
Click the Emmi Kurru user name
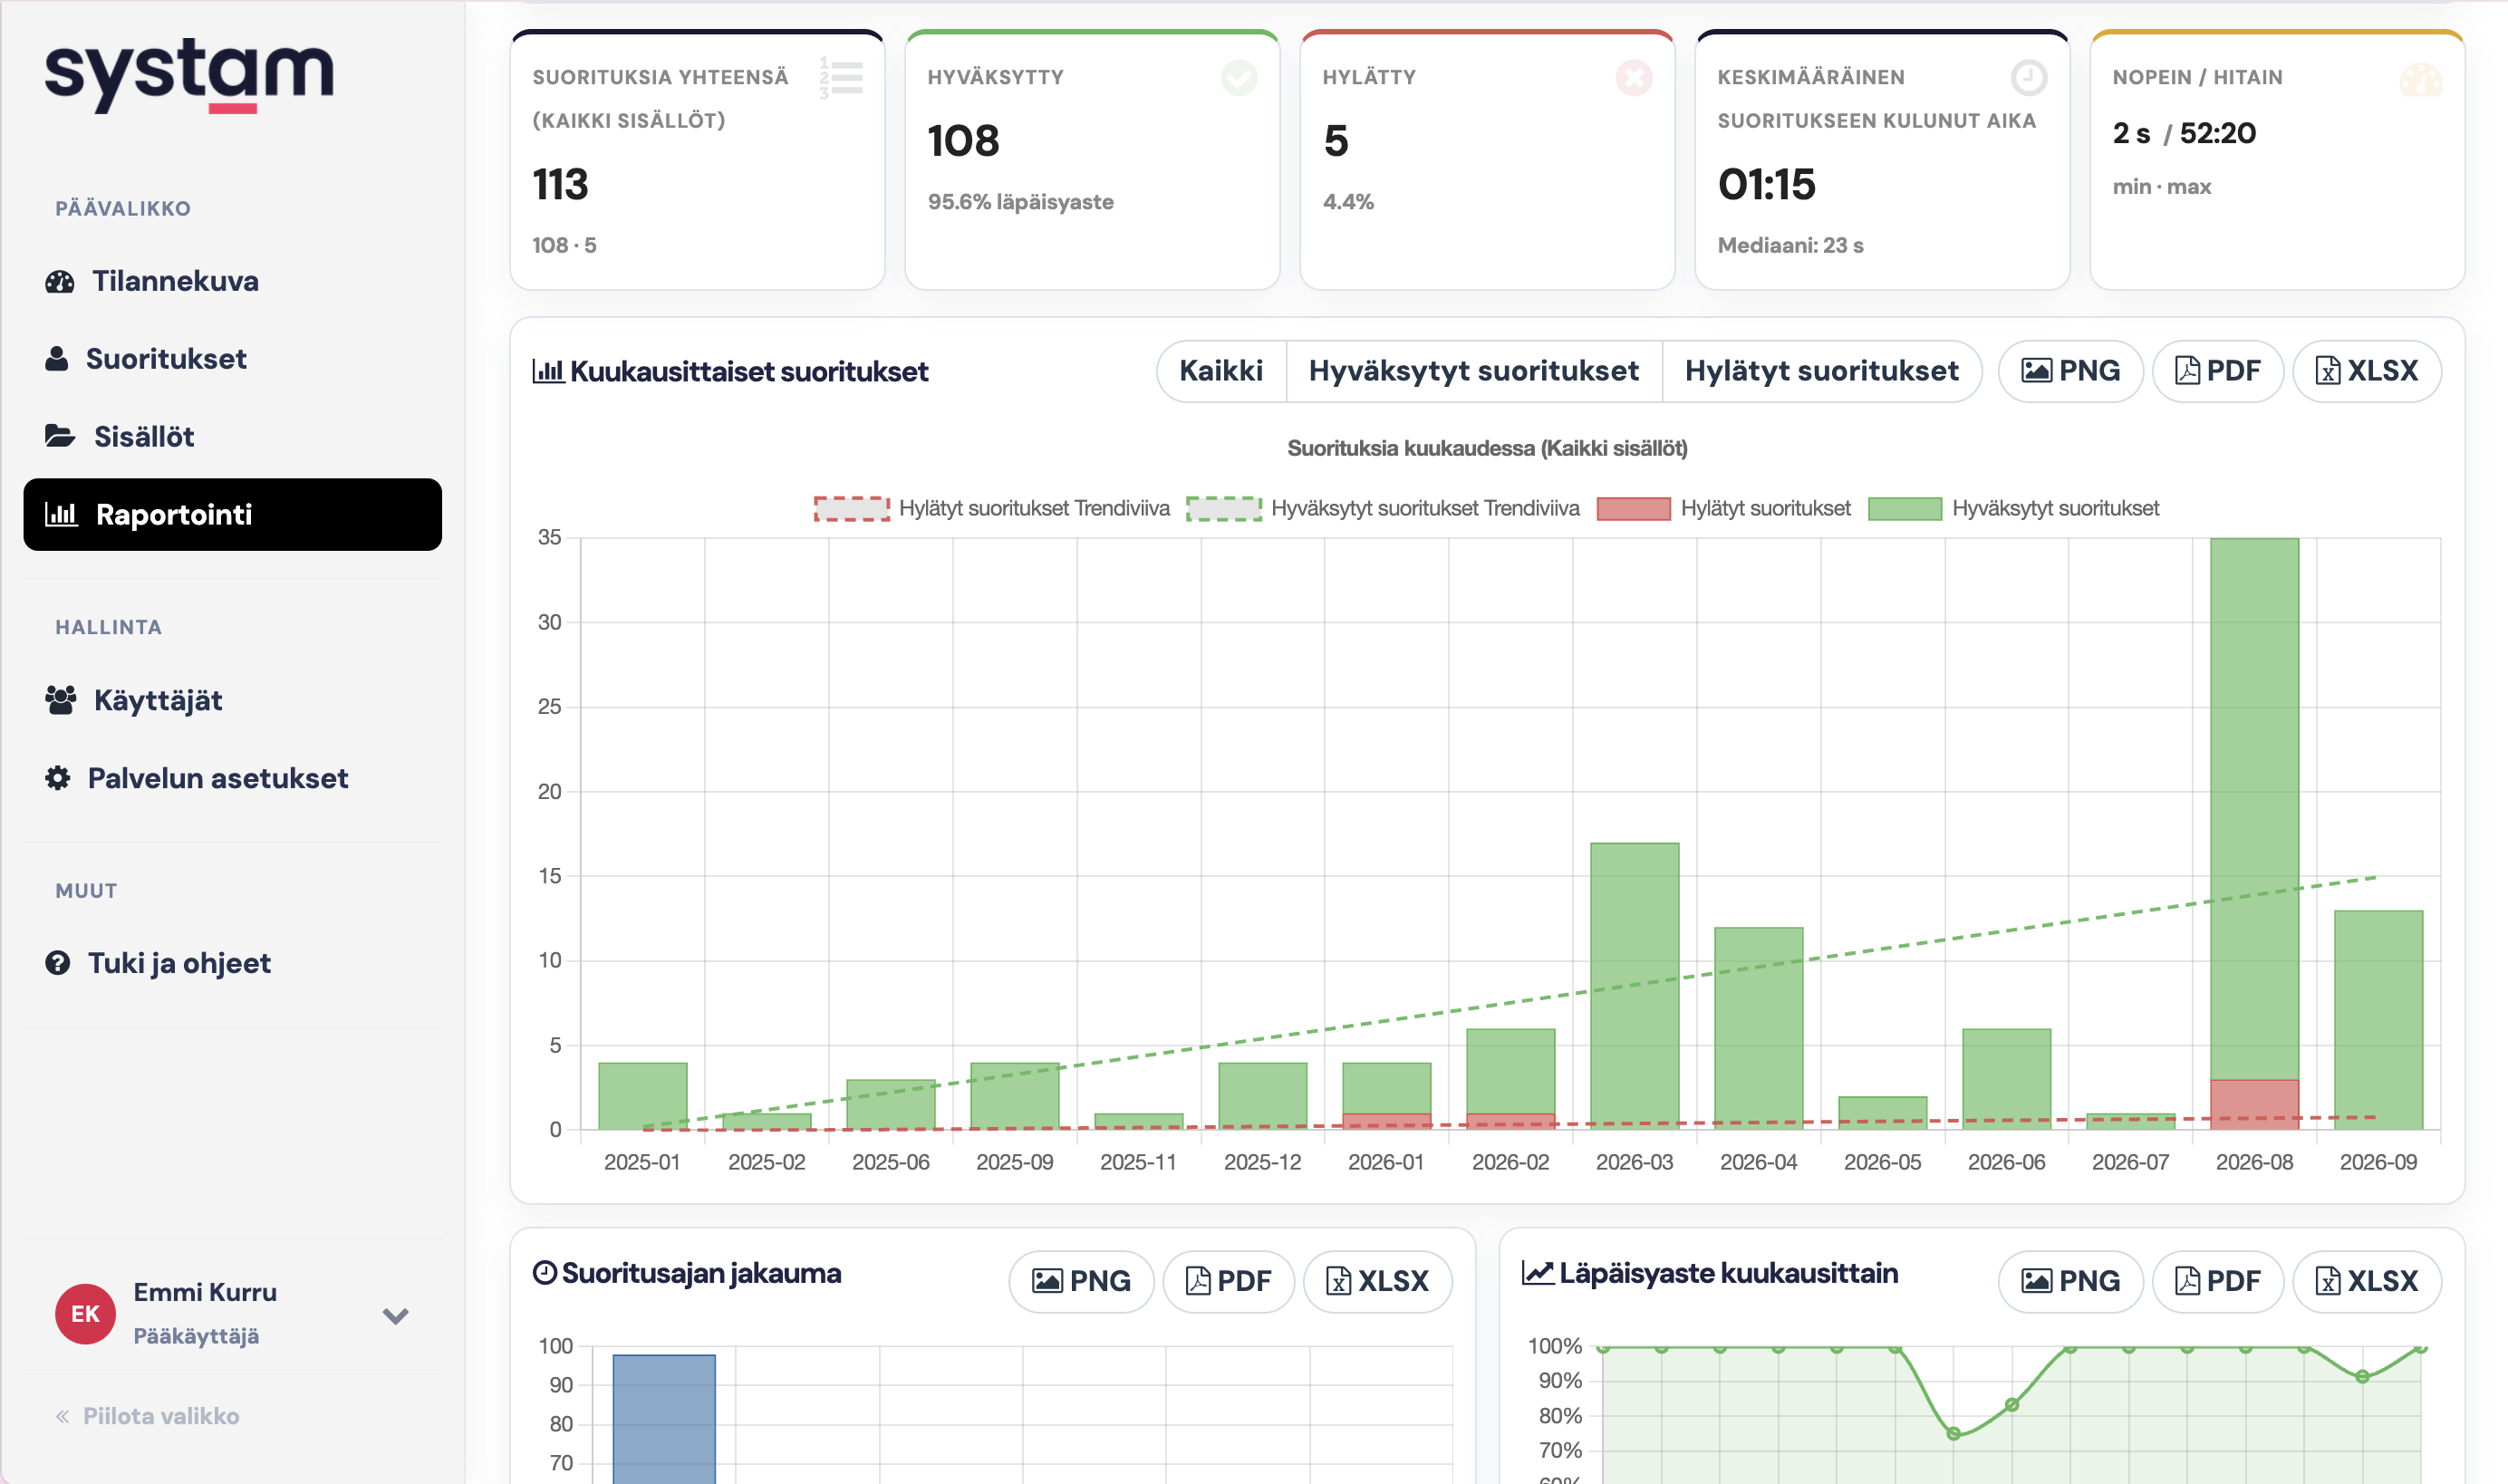tap(205, 1292)
